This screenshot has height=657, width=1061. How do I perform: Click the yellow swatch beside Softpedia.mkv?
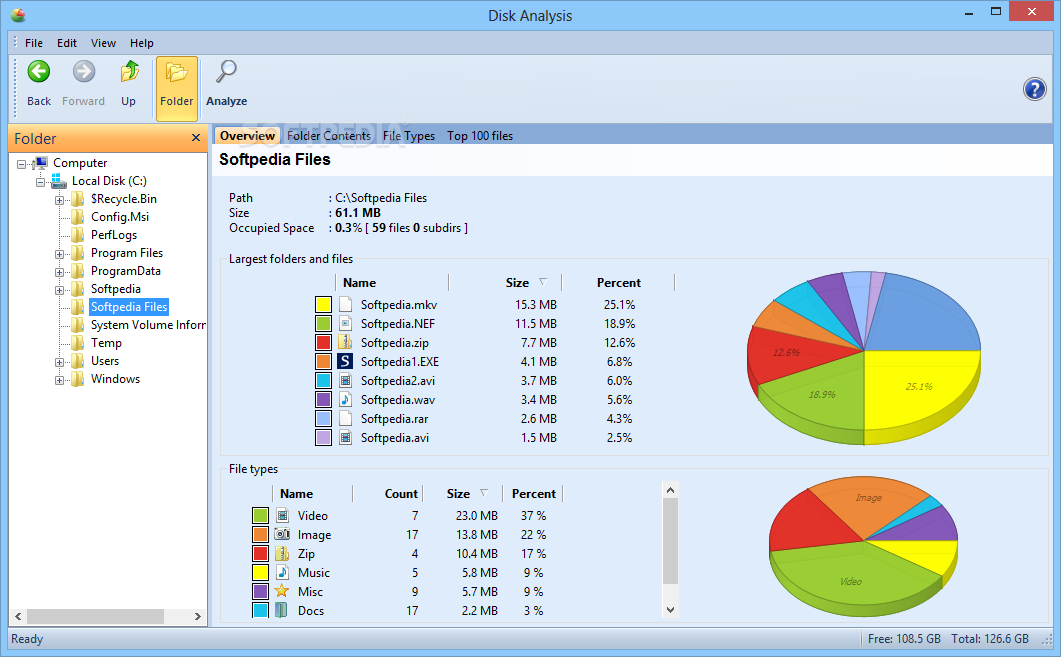point(323,304)
